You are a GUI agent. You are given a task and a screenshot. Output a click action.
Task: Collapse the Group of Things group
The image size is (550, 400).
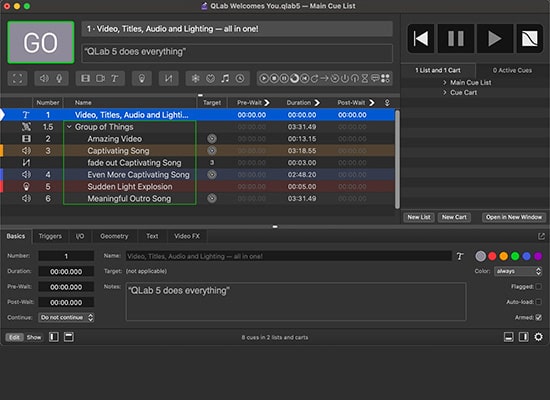(69, 127)
